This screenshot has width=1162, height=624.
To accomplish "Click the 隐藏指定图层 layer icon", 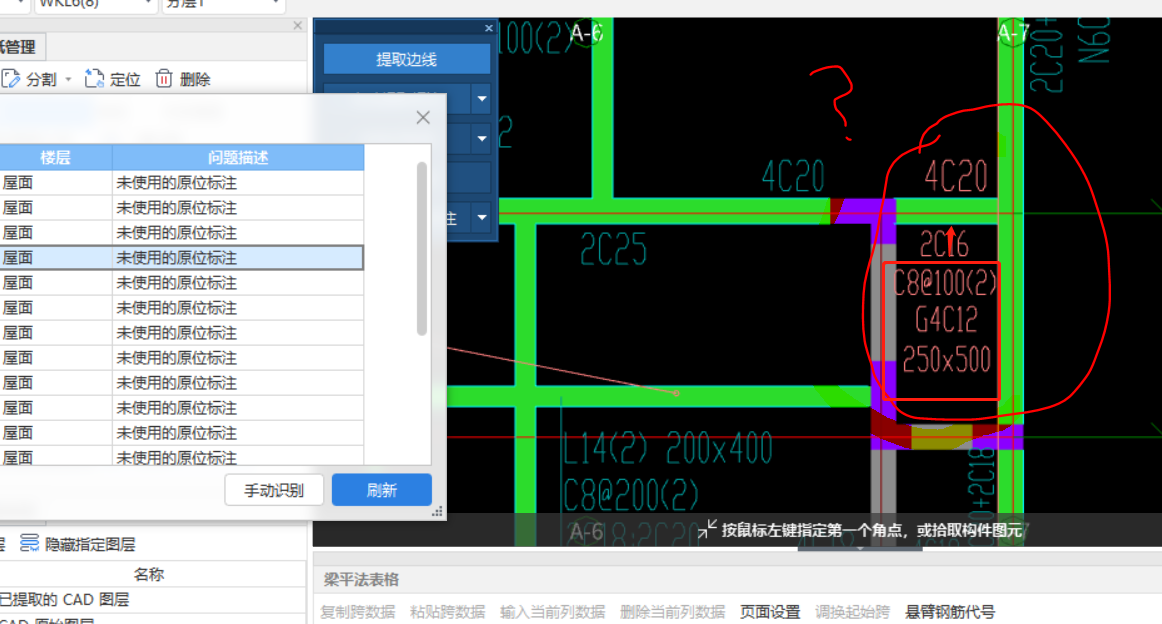I will pyautogui.click(x=30, y=543).
